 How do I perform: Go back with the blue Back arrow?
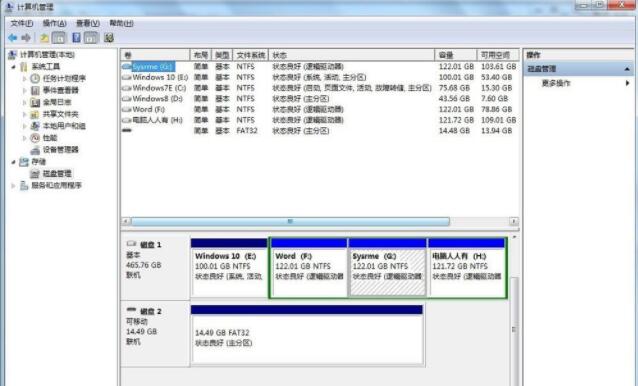click(13, 38)
